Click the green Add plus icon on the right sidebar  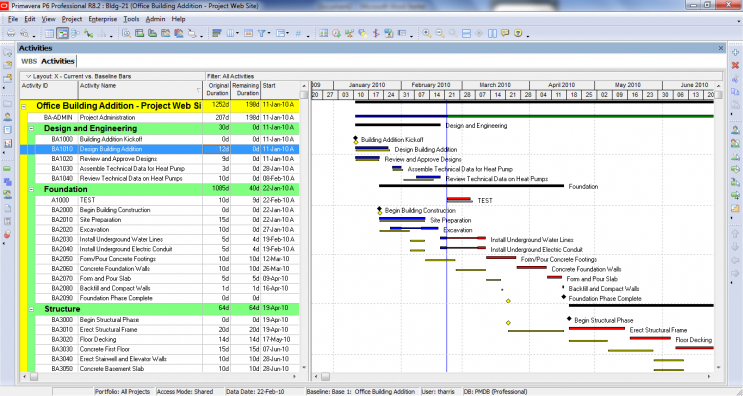735,53
